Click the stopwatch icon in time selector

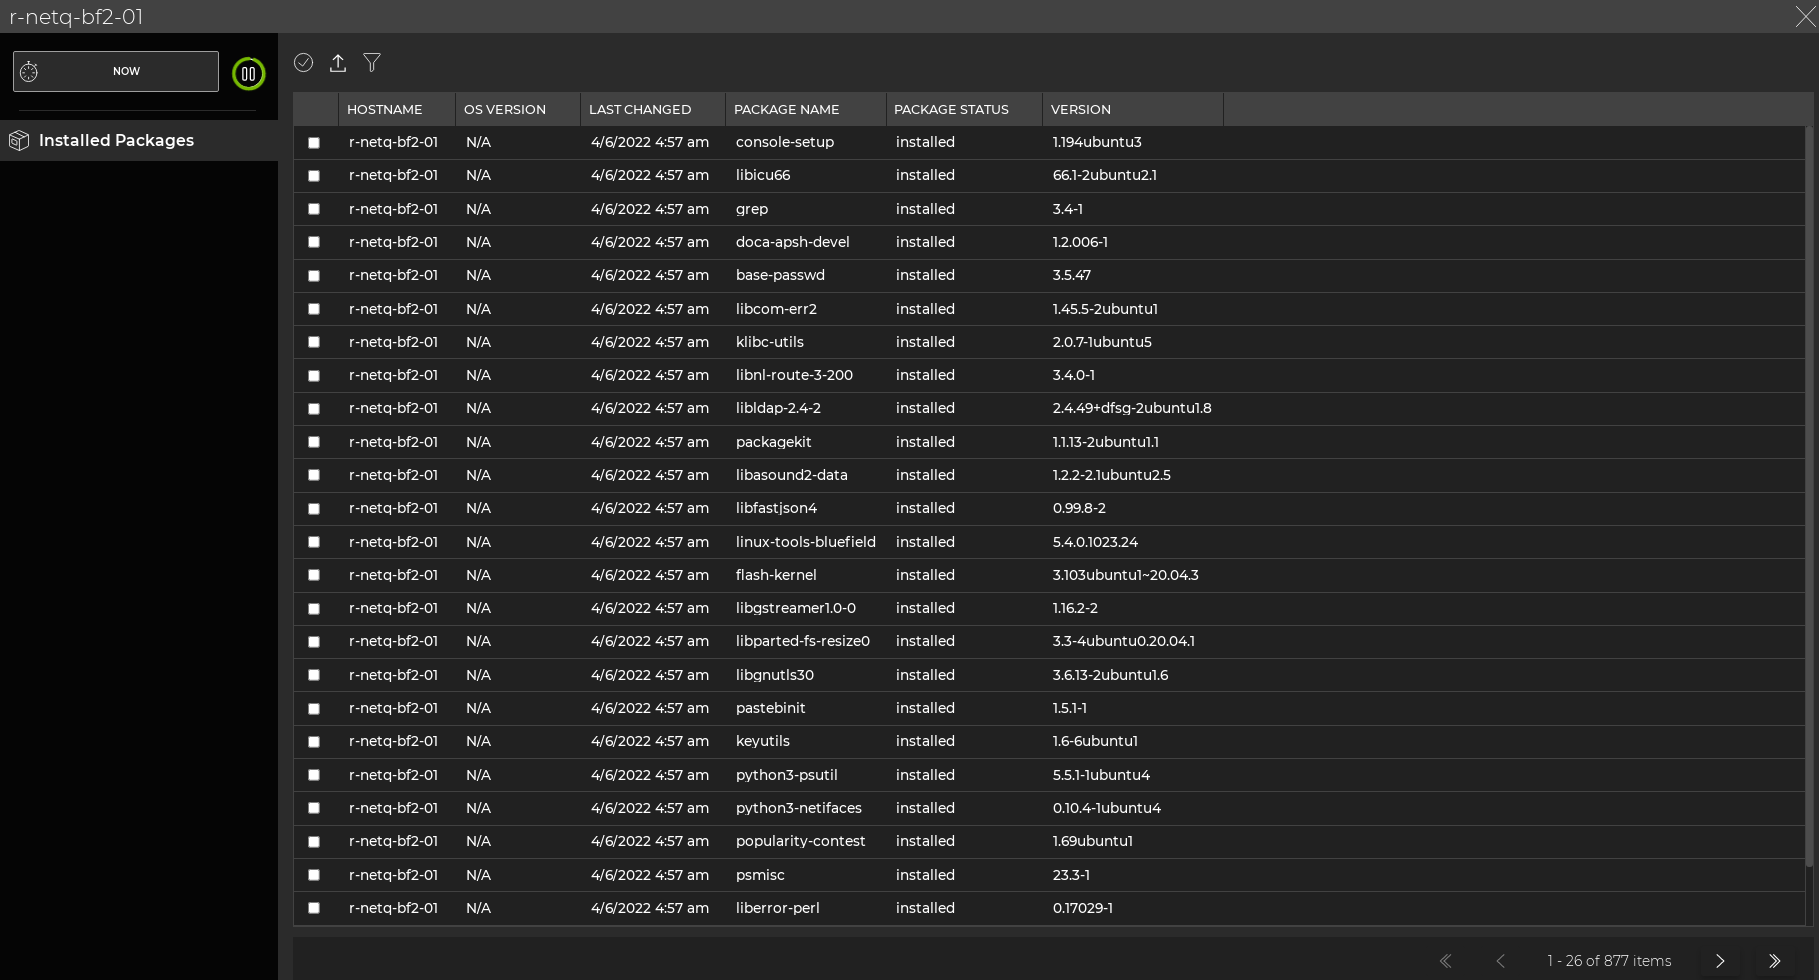[x=30, y=72]
